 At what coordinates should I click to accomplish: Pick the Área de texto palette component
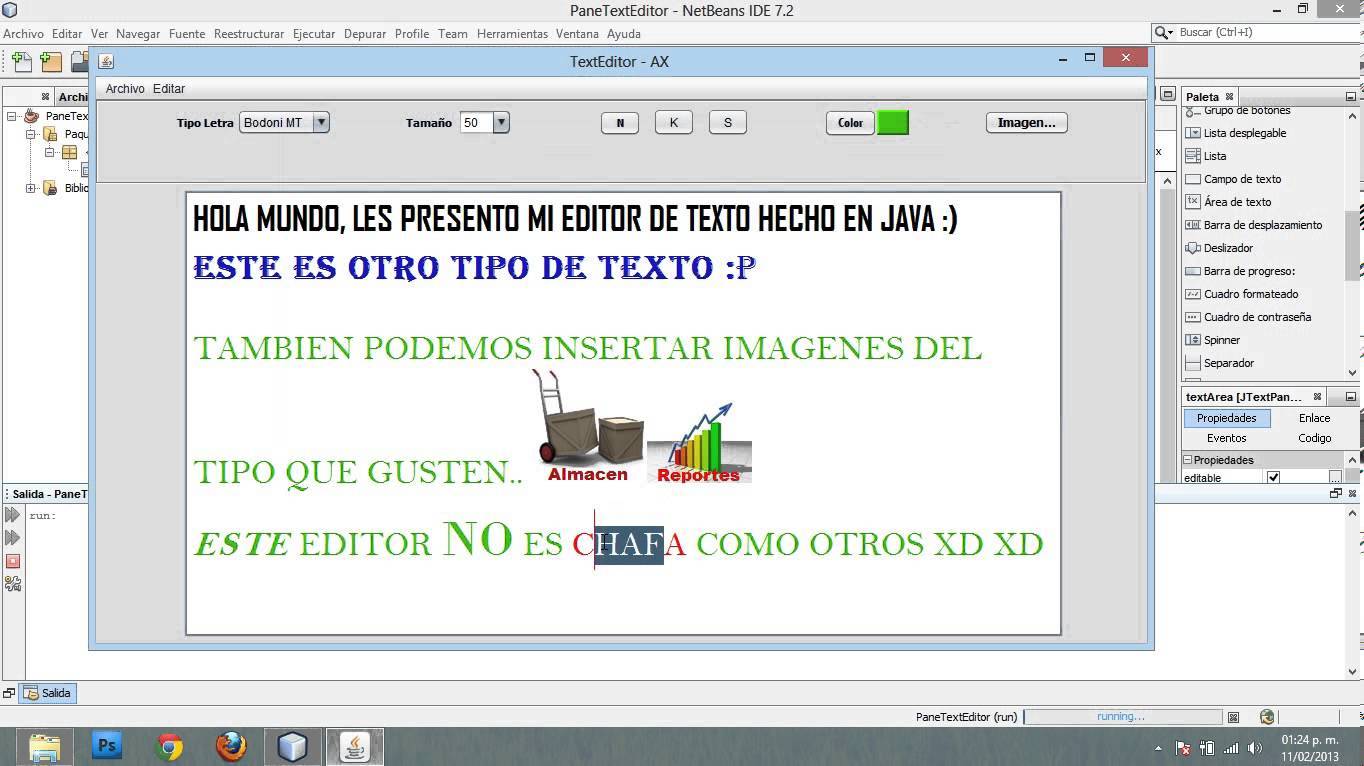point(1228,202)
